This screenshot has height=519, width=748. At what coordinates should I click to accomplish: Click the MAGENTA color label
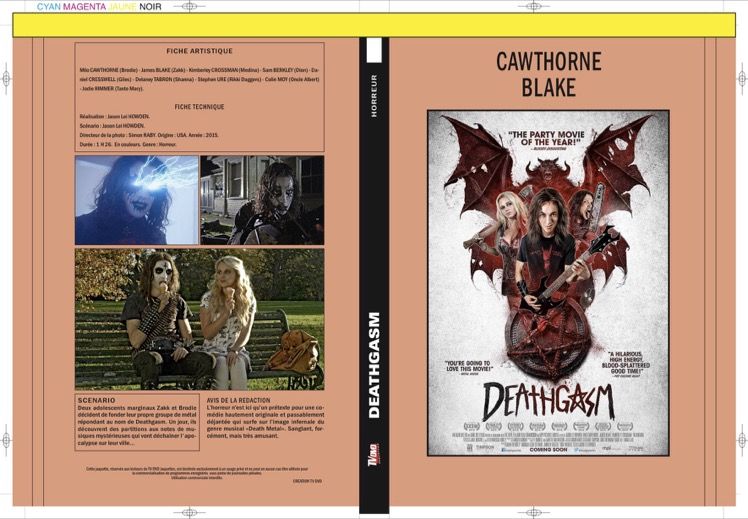84,7
